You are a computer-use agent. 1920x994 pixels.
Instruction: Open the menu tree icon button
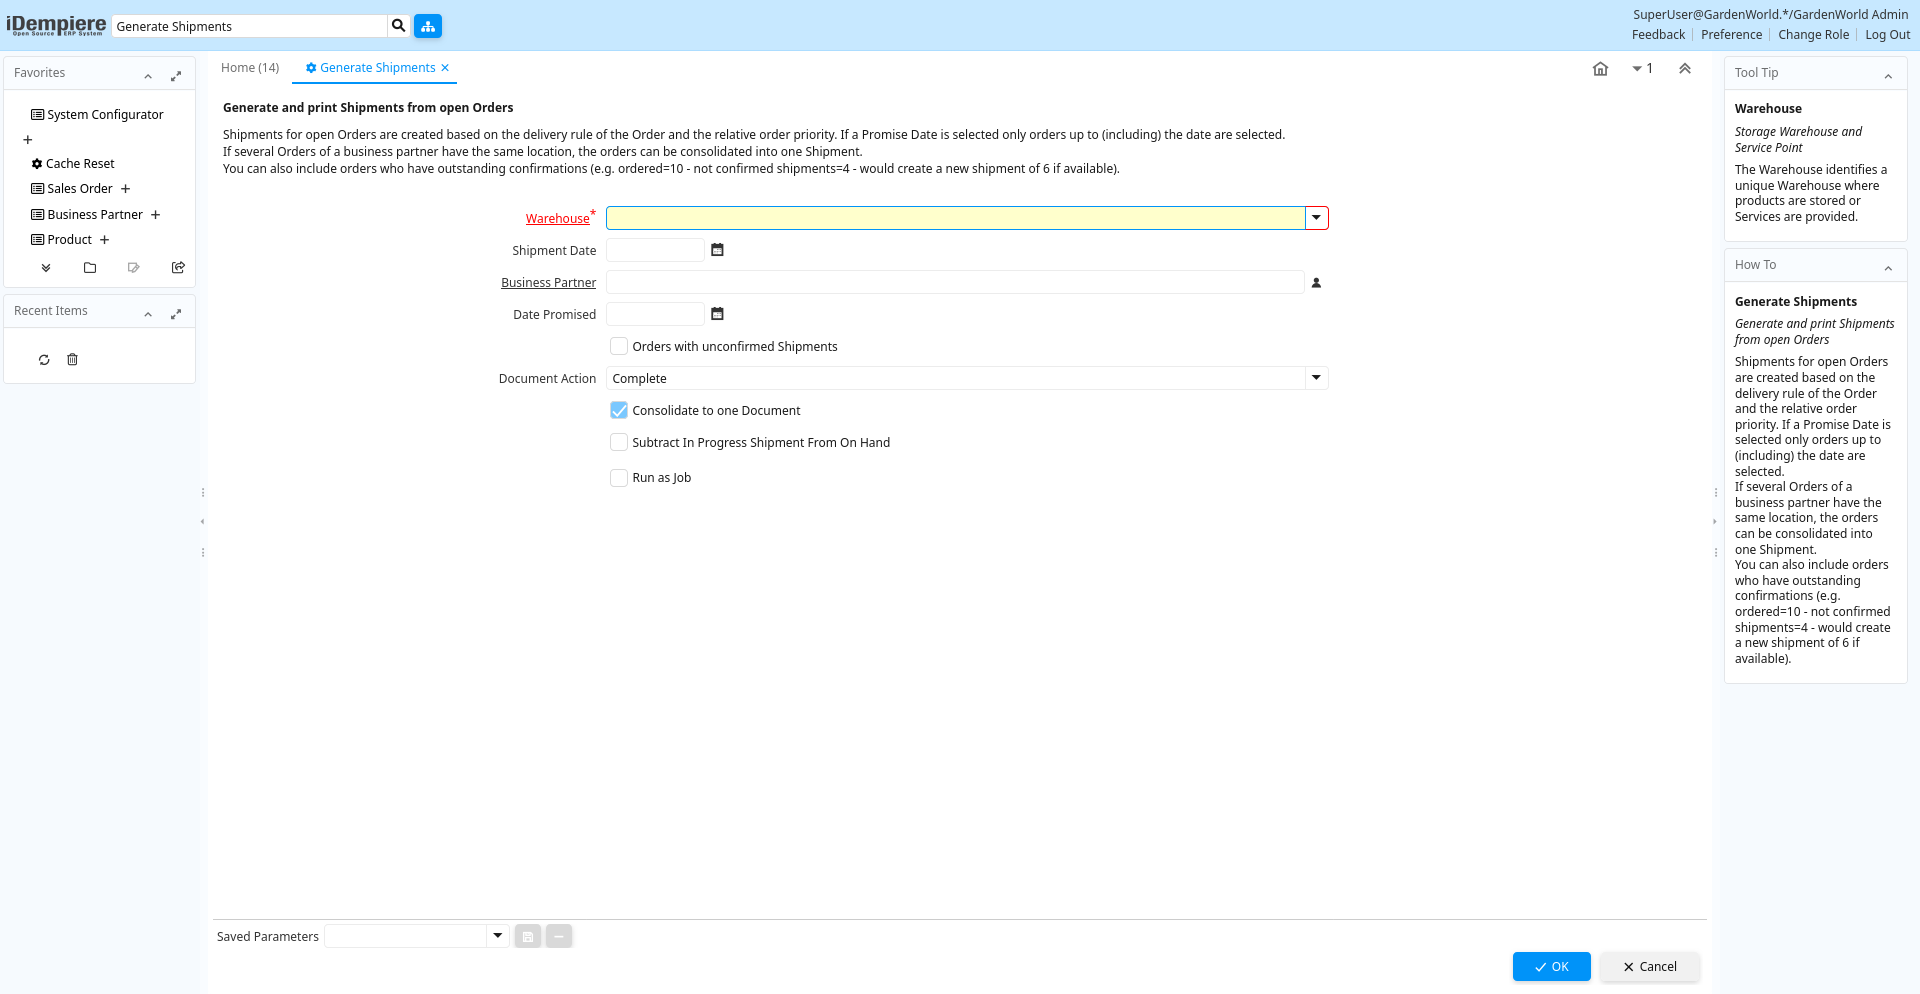point(428,26)
